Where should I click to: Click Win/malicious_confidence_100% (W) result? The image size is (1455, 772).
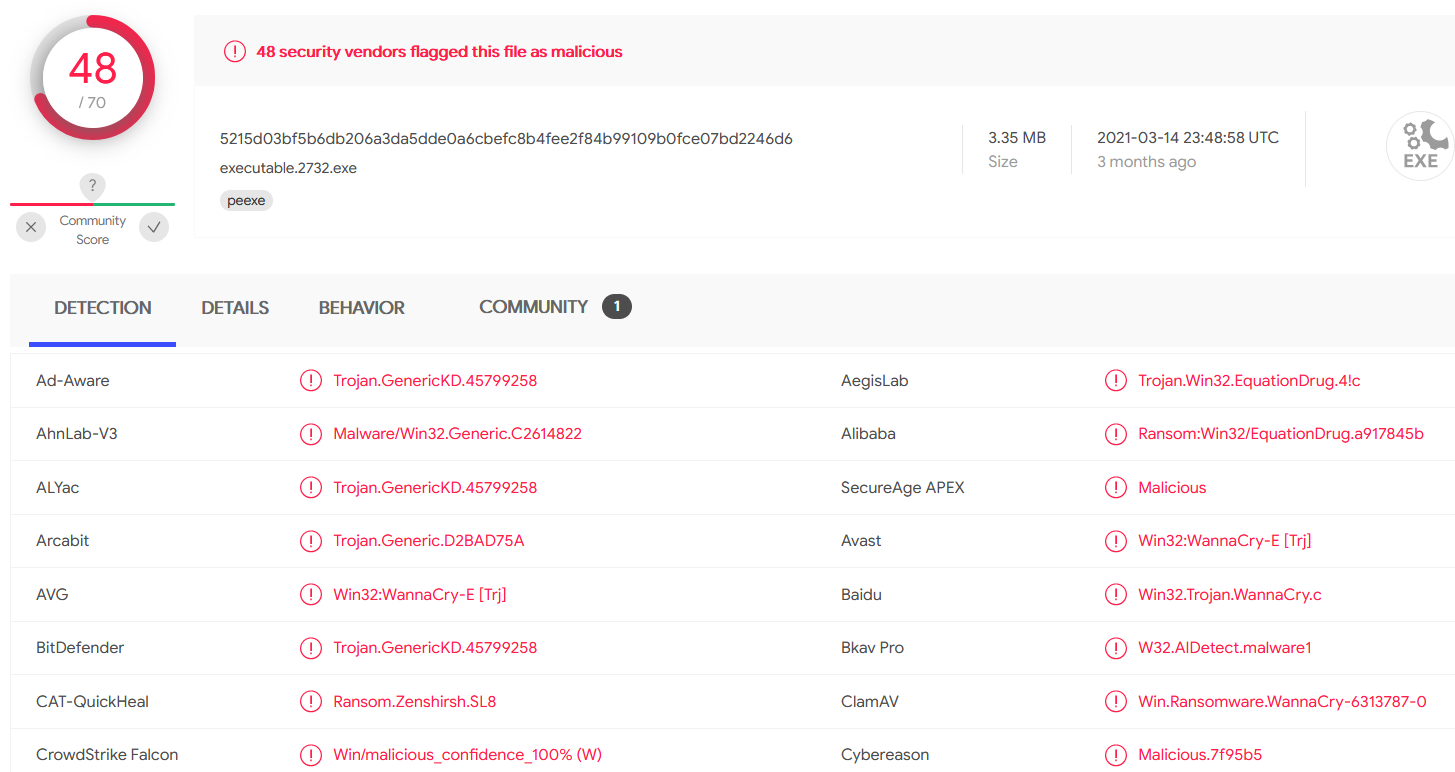(x=467, y=755)
